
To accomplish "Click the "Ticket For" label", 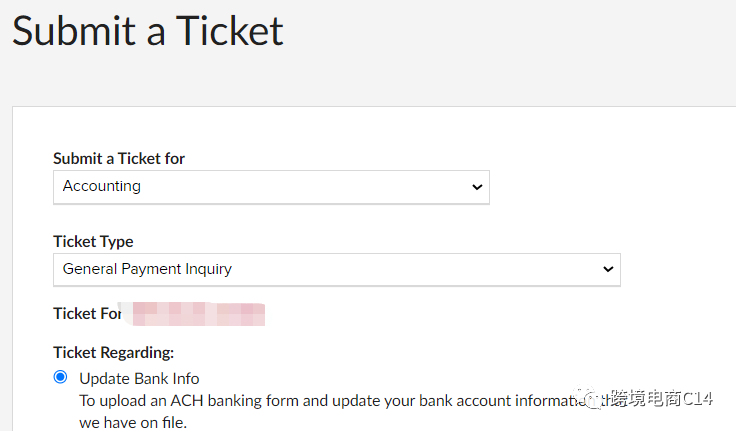I will point(87,313).
